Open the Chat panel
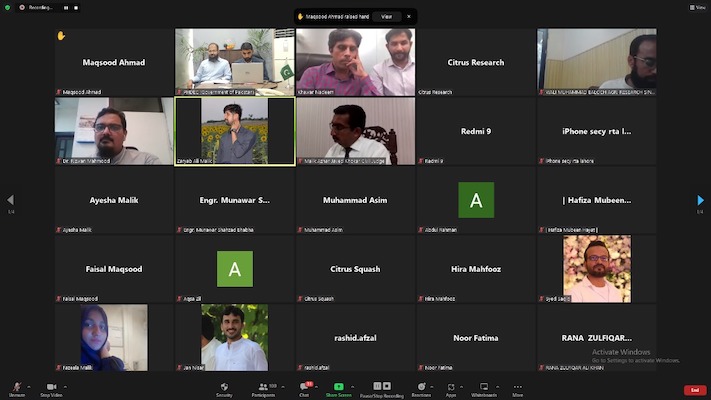711x400 pixels. tap(304, 387)
